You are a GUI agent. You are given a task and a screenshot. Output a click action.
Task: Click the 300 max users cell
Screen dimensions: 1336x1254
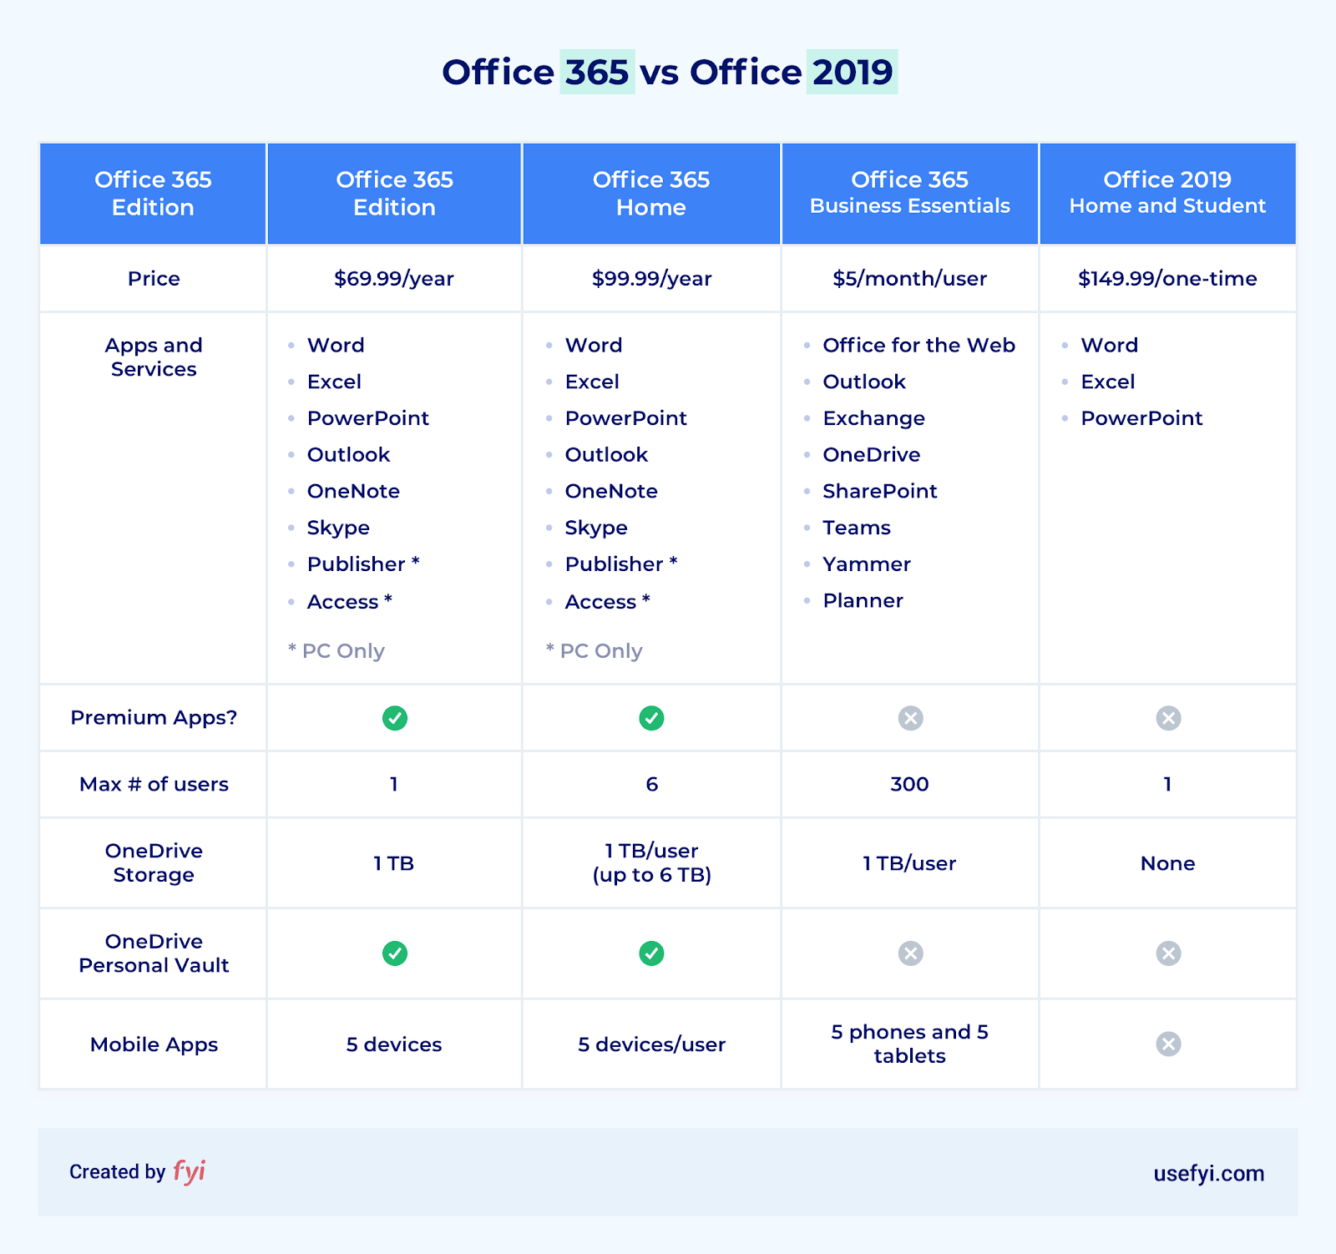[x=910, y=784]
